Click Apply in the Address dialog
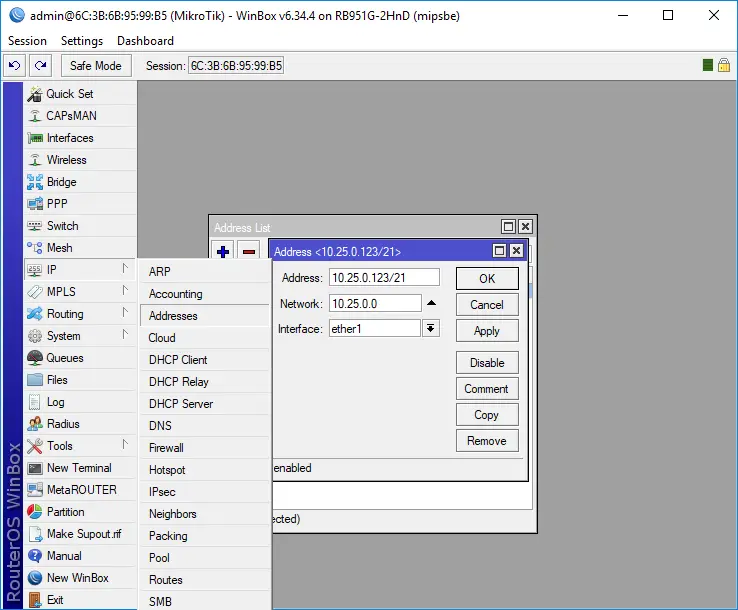Screen dimensions: 738x610 click(x=487, y=331)
